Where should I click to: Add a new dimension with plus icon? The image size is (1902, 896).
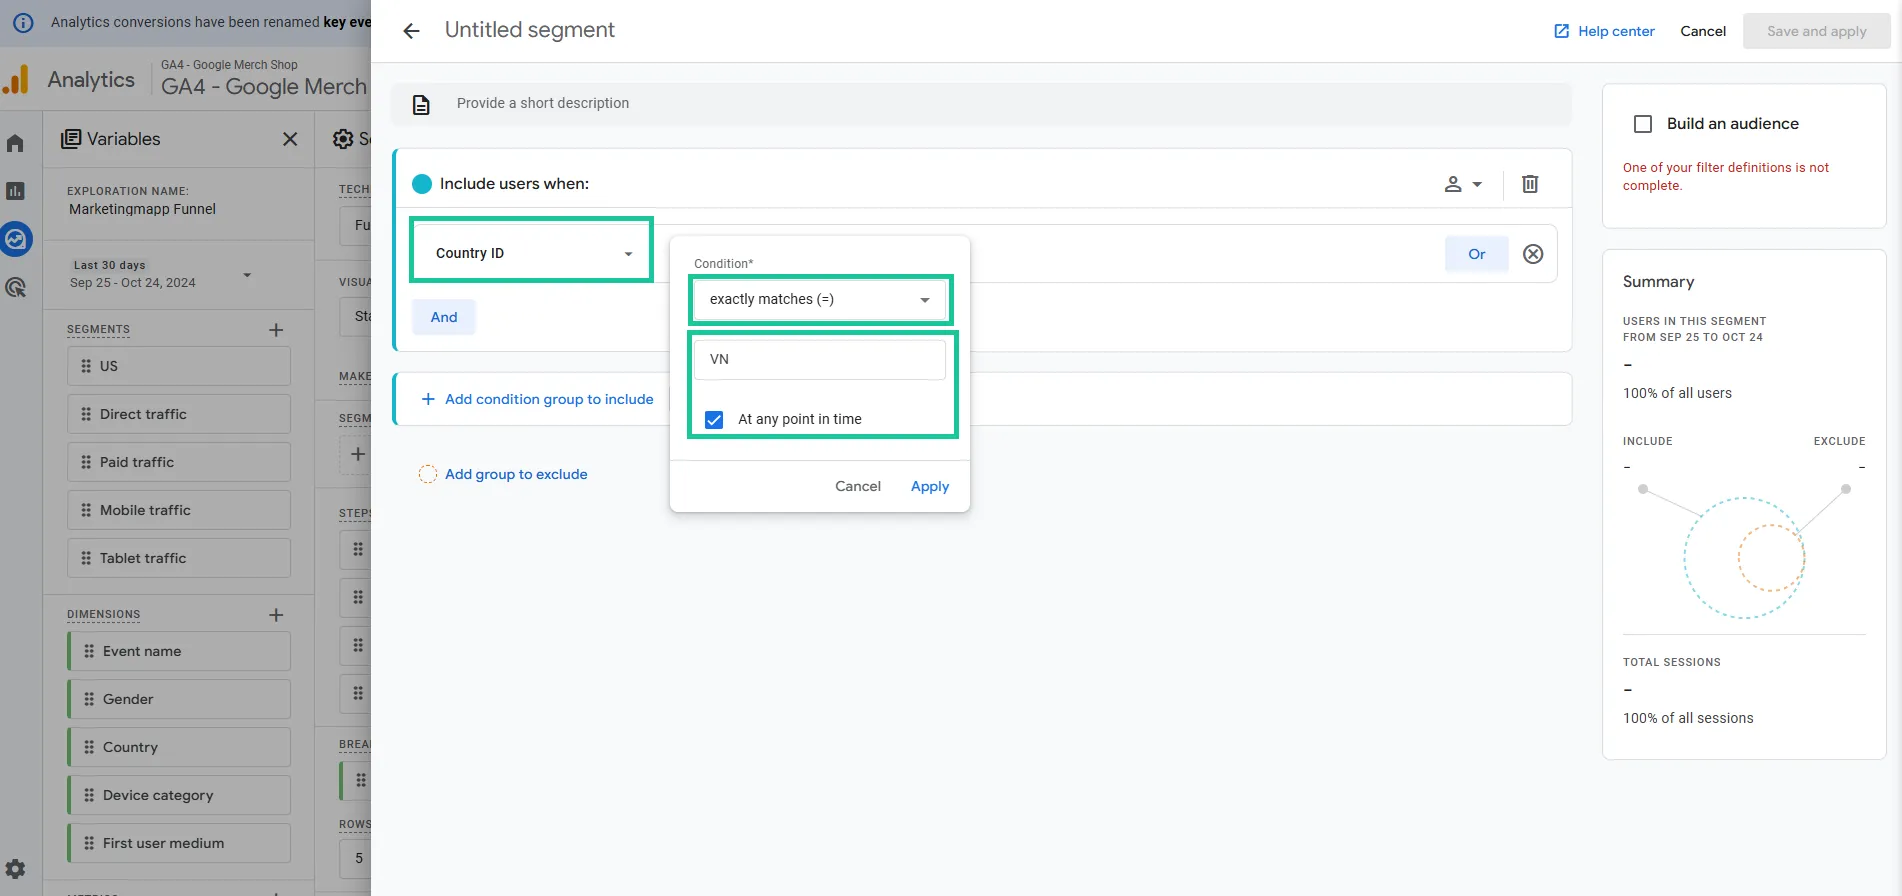(x=276, y=615)
